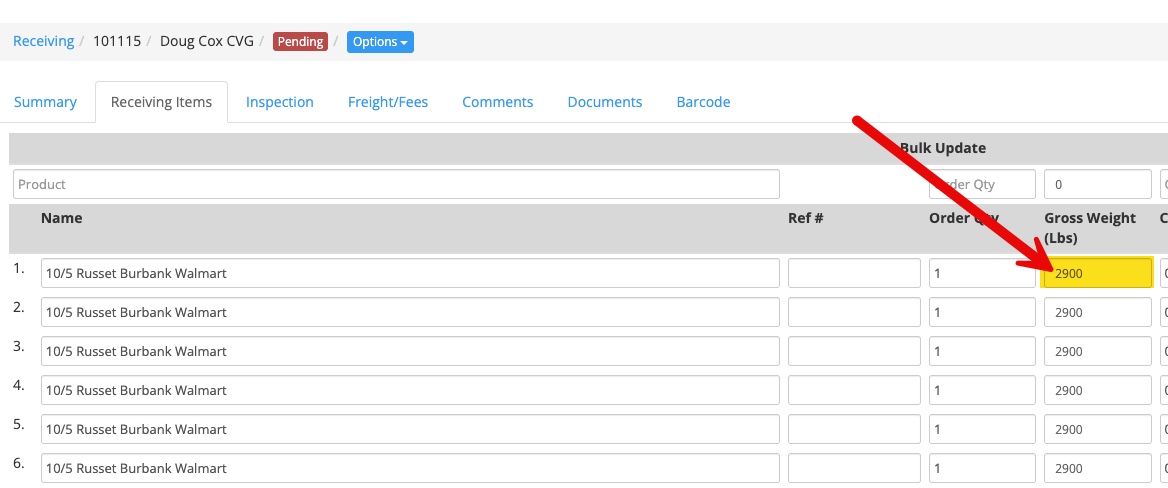The width and height of the screenshot is (1168, 488).
Task: Click the Gross Weight field in row 4
Action: pyautogui.click(x=1097, y=390)
